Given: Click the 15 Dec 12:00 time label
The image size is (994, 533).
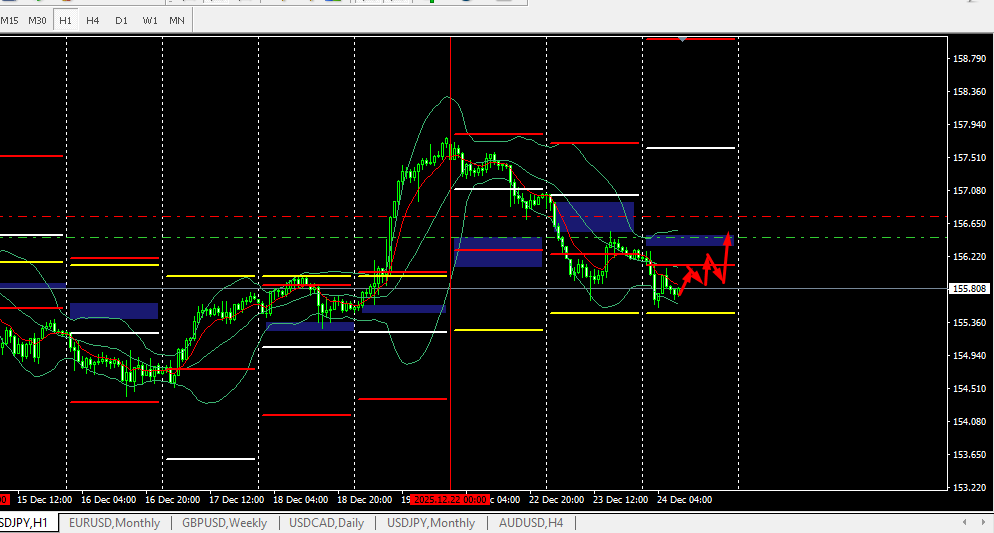Looking at the screenshot, I should [x=44, y=499].
